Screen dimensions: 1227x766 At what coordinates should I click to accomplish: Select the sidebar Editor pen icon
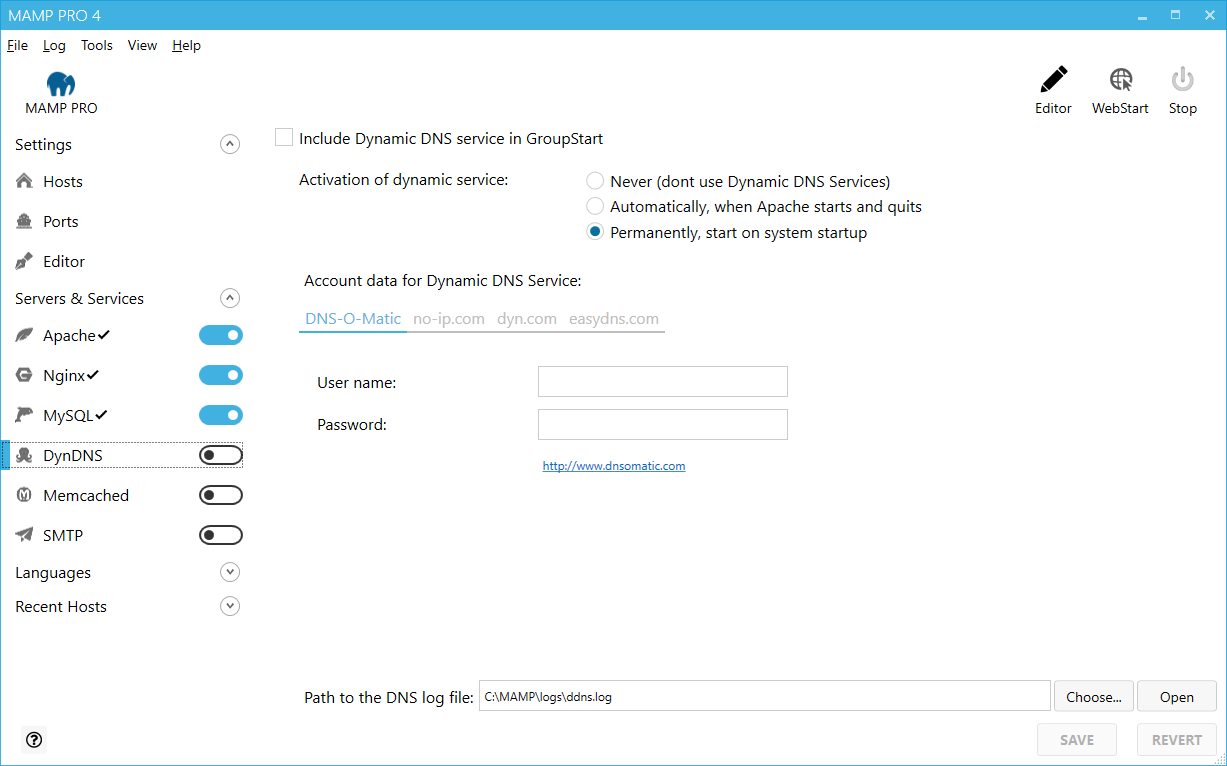pos(25,261)
